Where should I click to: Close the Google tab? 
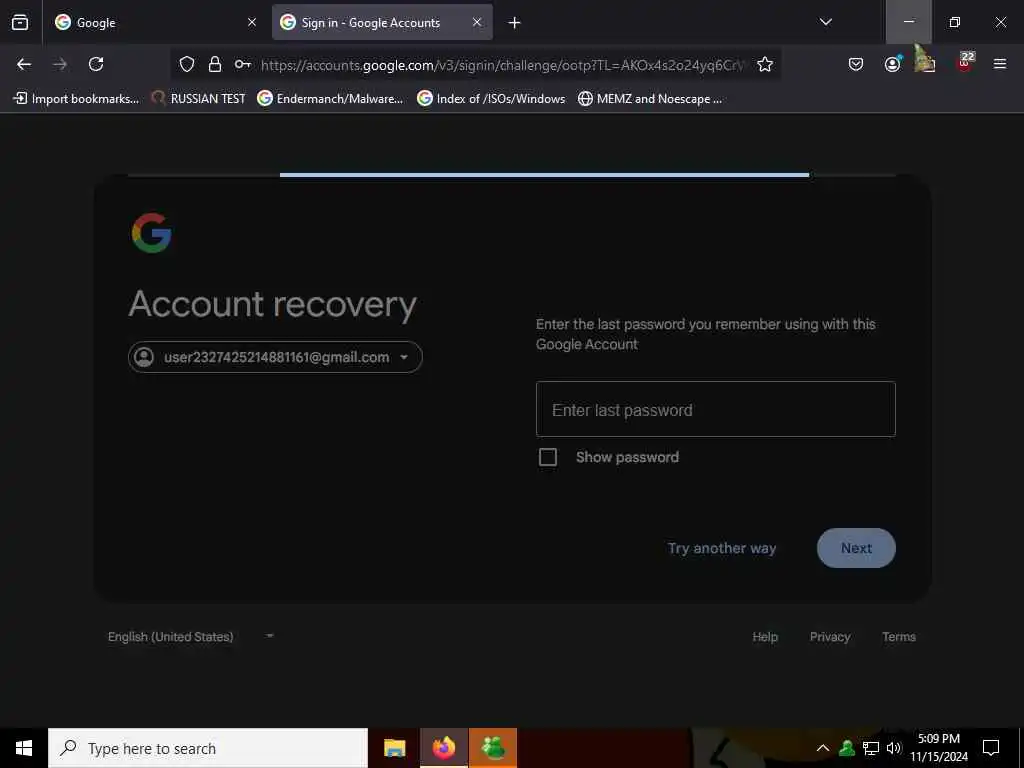(x=252, y=22)
